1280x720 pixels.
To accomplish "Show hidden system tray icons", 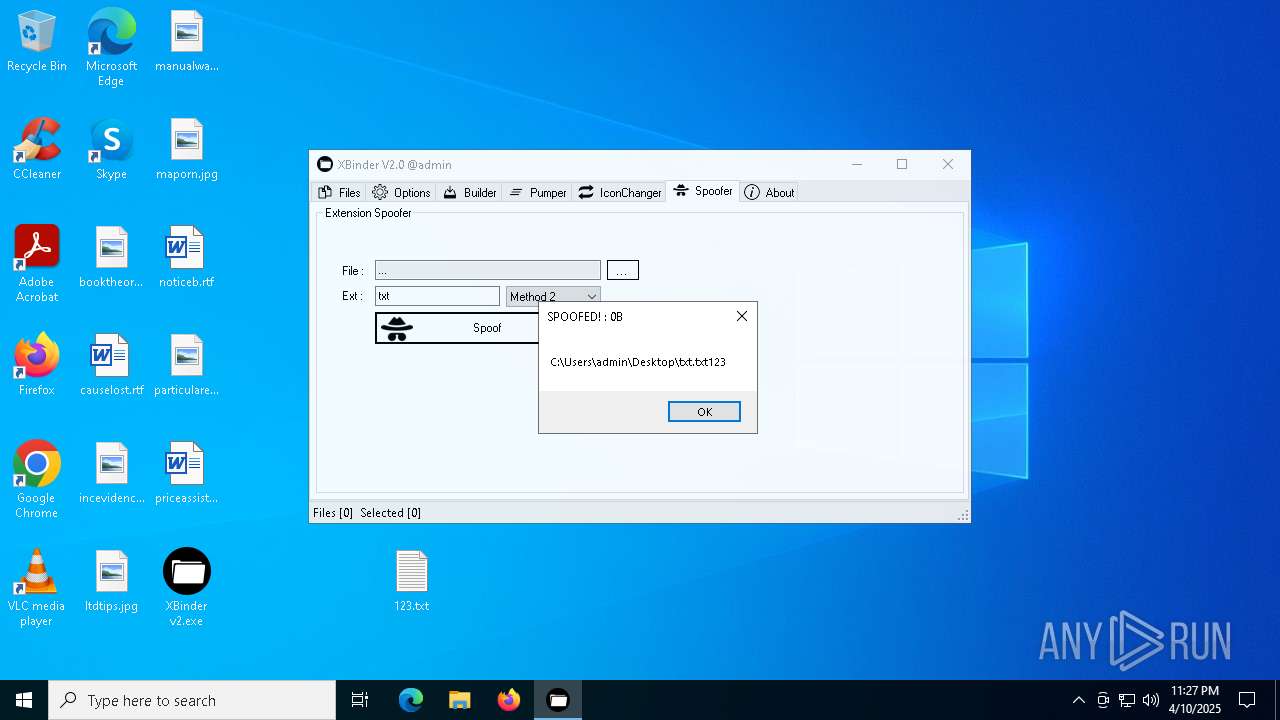I will [1078, 700].
